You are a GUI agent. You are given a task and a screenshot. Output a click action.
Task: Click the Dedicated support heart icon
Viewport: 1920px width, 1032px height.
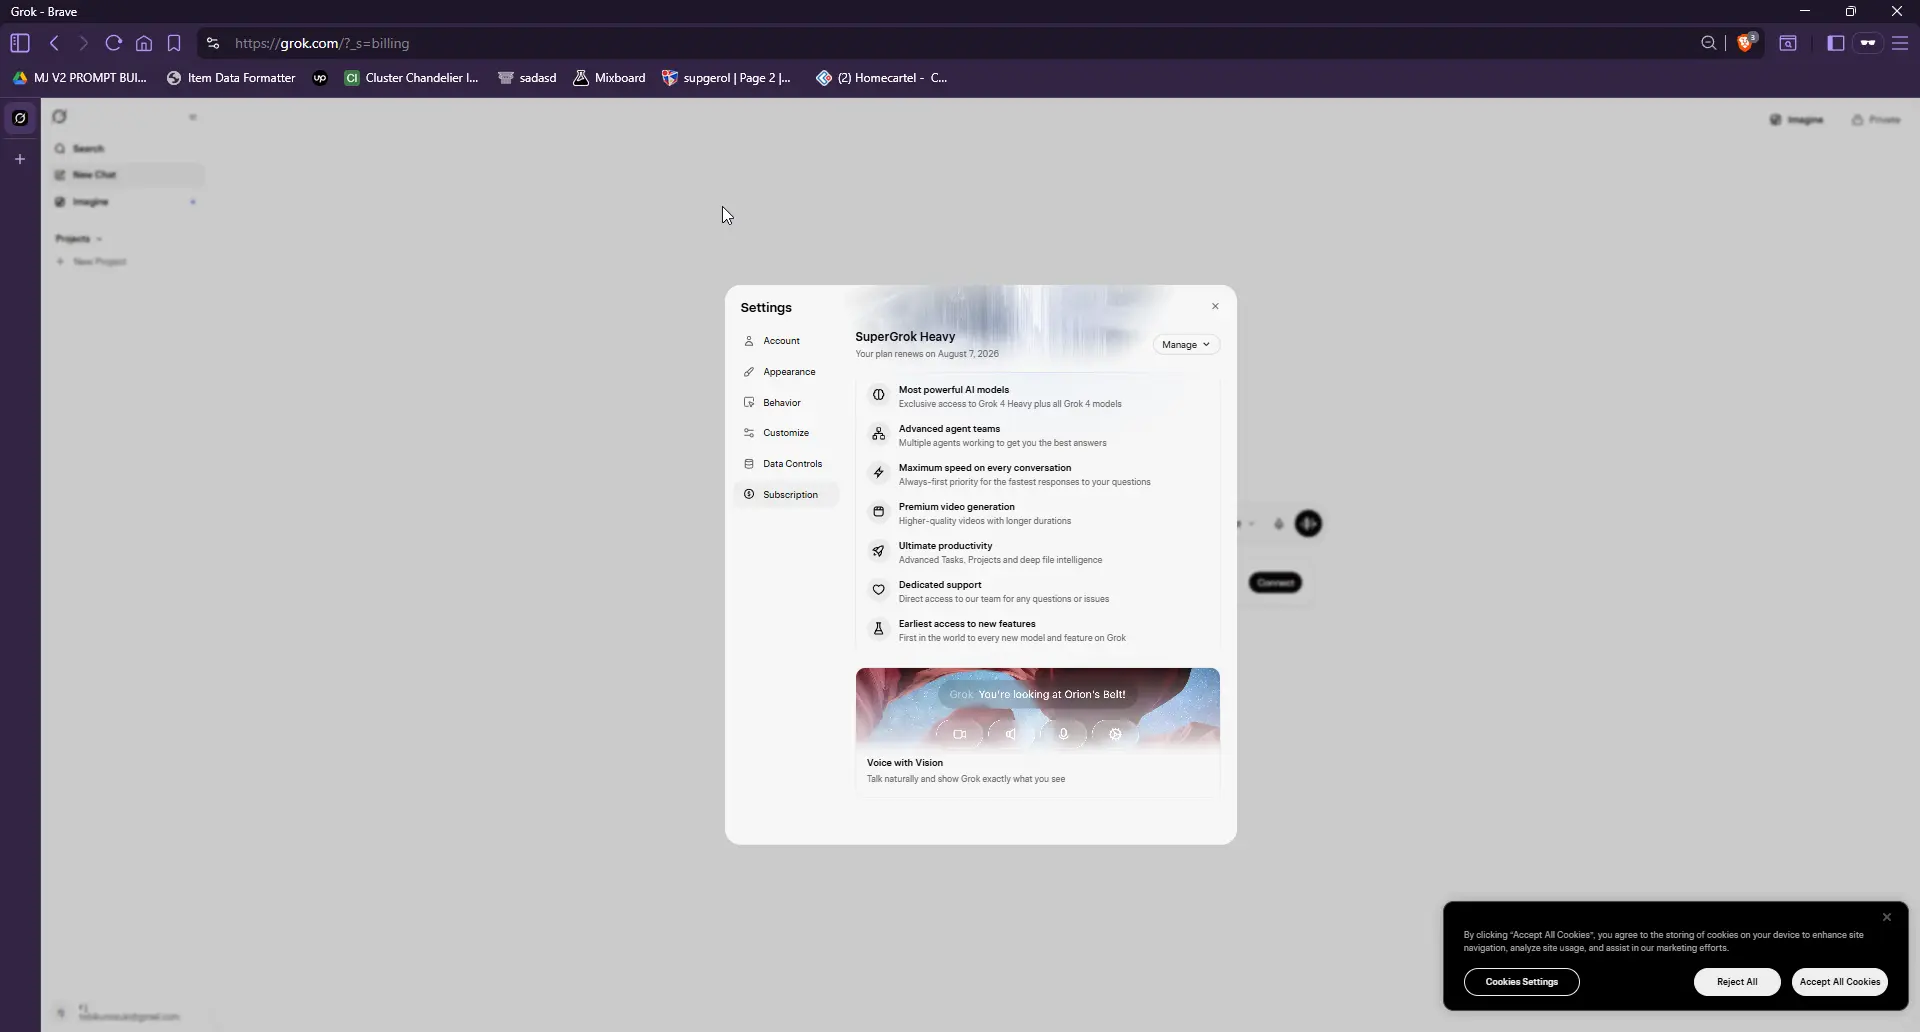[878, 590]
